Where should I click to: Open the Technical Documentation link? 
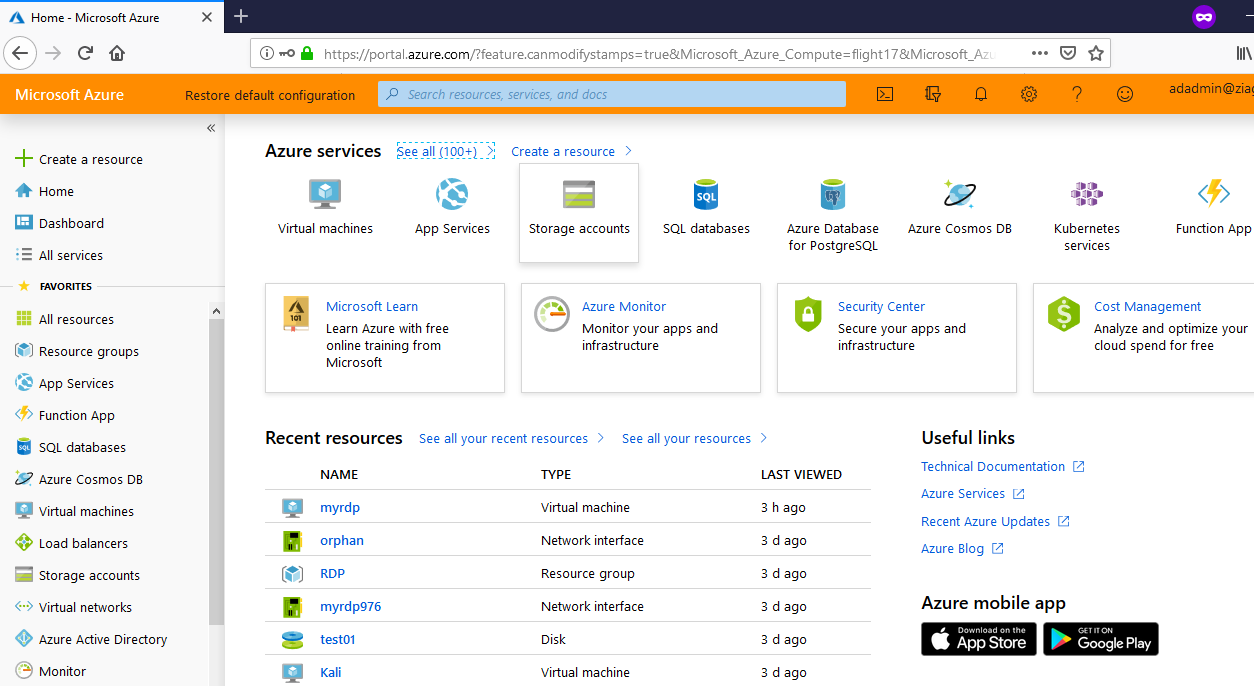994,466
